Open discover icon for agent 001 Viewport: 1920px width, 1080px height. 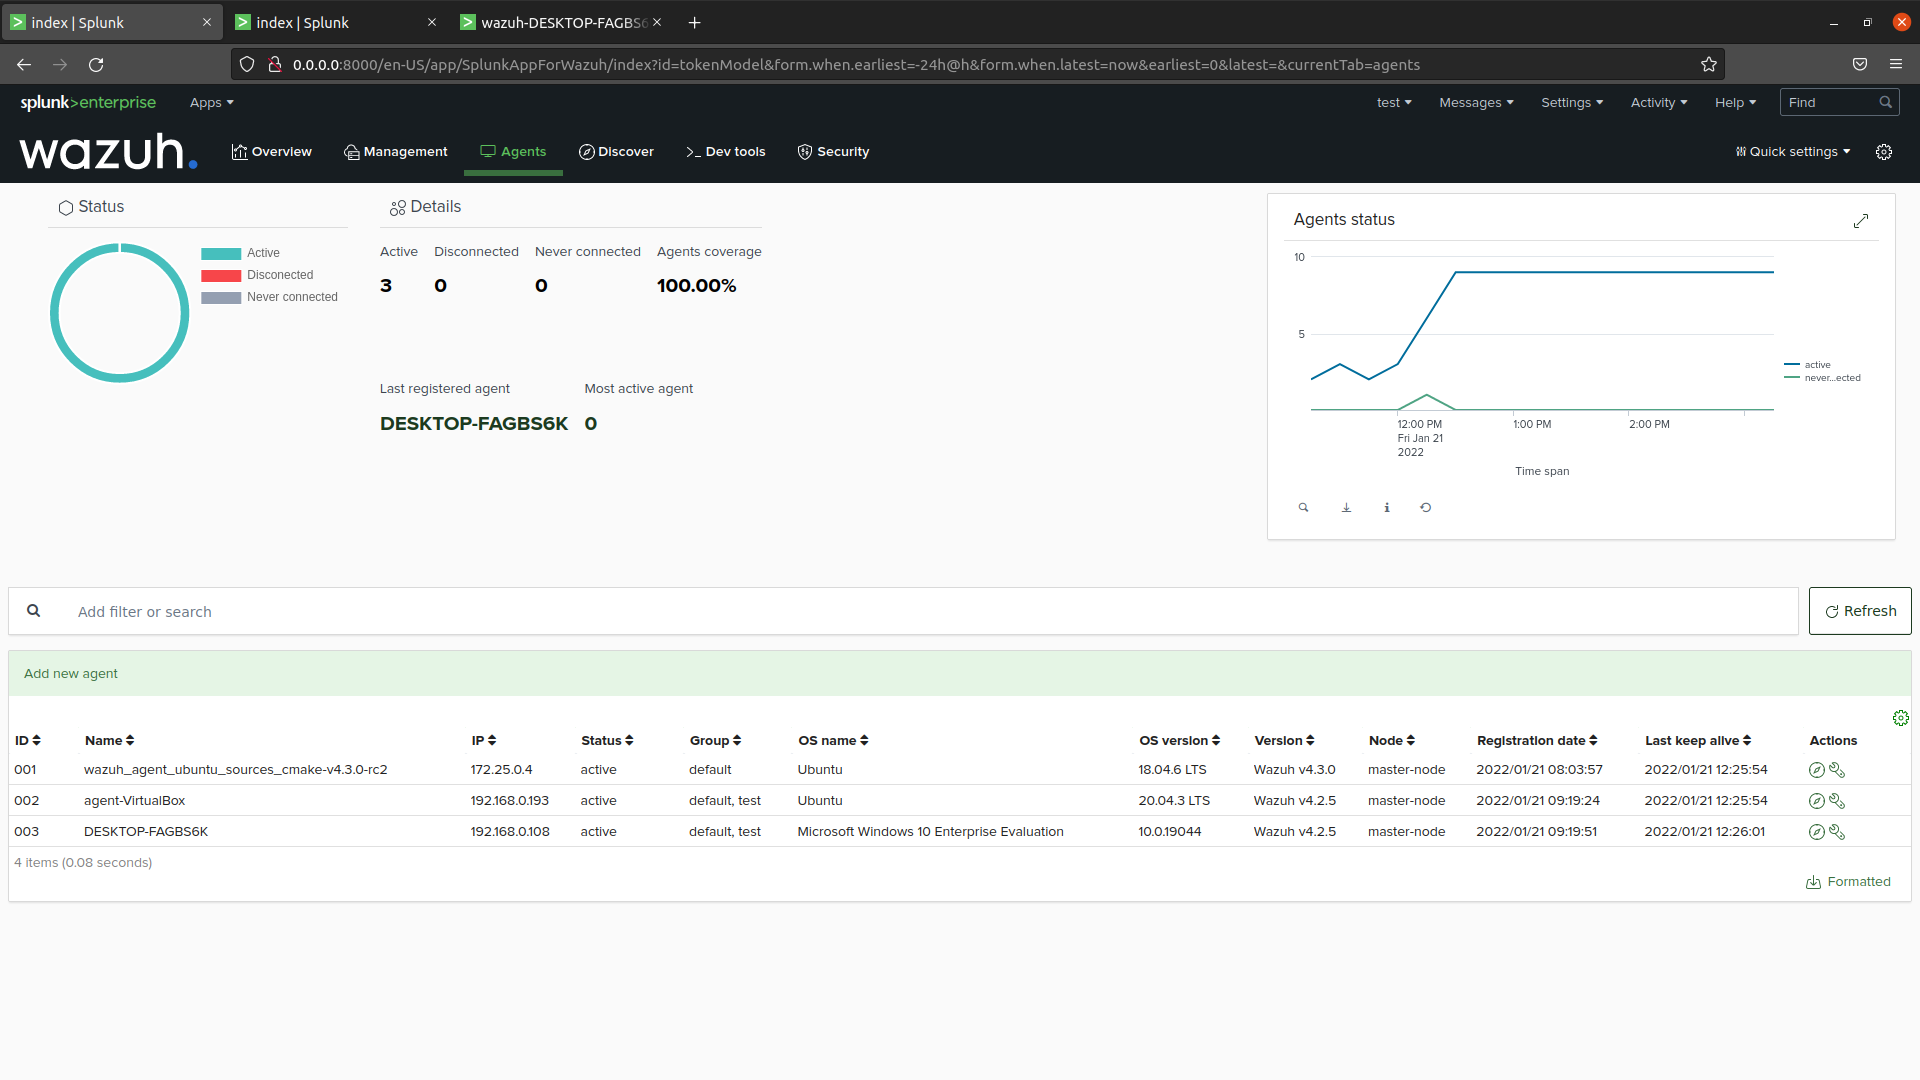point(1817,770)
